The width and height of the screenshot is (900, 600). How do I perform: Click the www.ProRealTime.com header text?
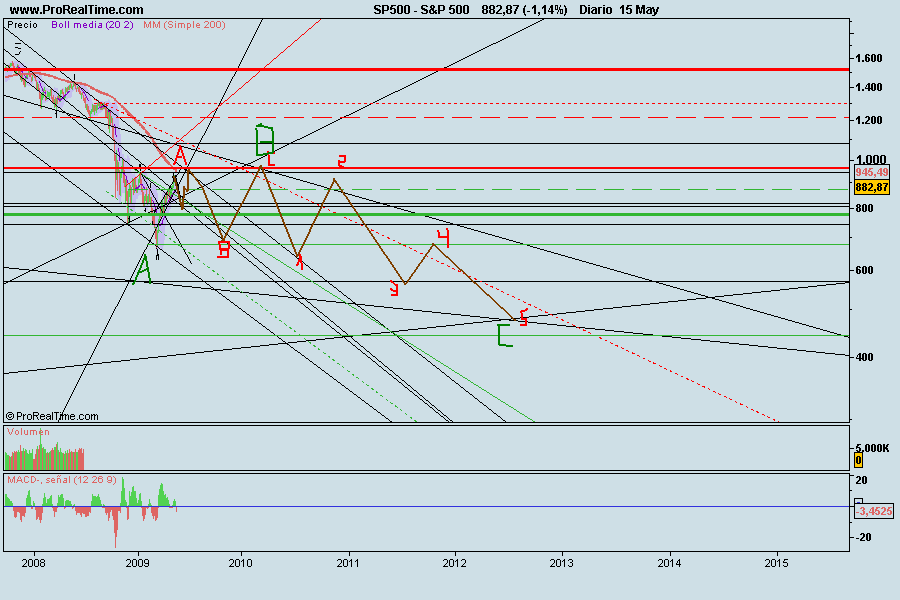(76, 10)
